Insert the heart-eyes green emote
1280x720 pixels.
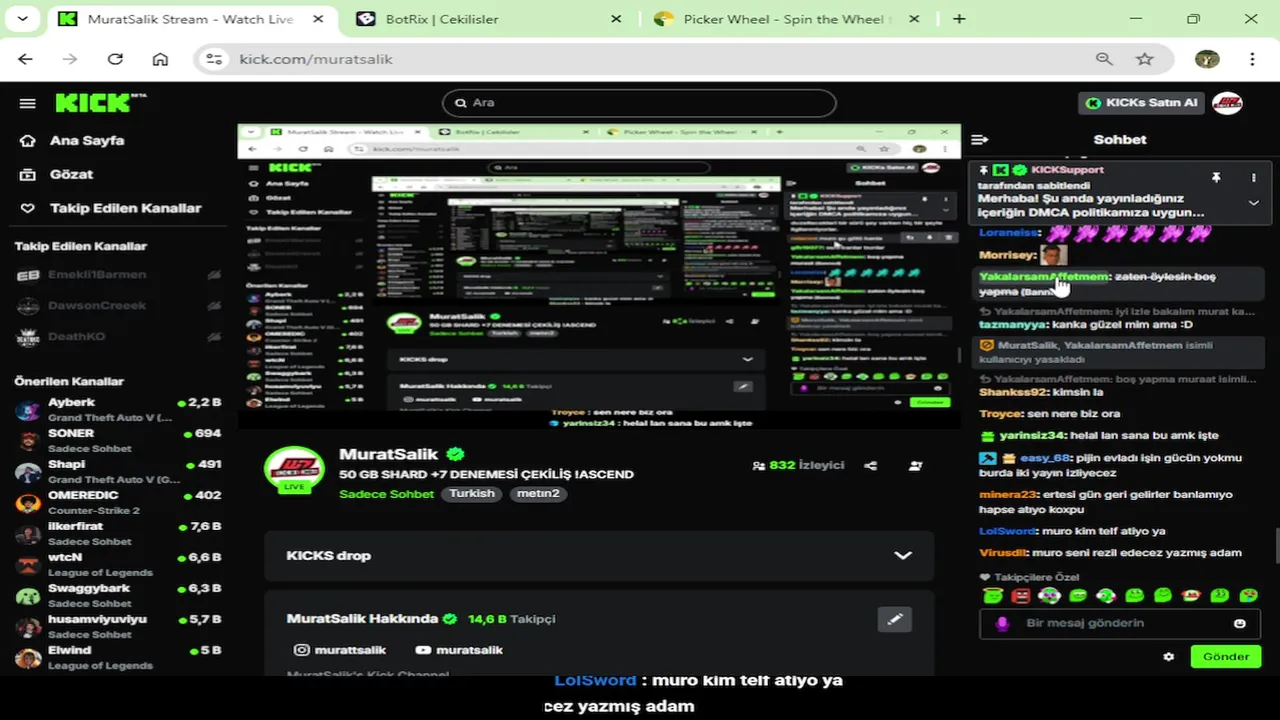pyautogui.click(x=1249, y=596)
